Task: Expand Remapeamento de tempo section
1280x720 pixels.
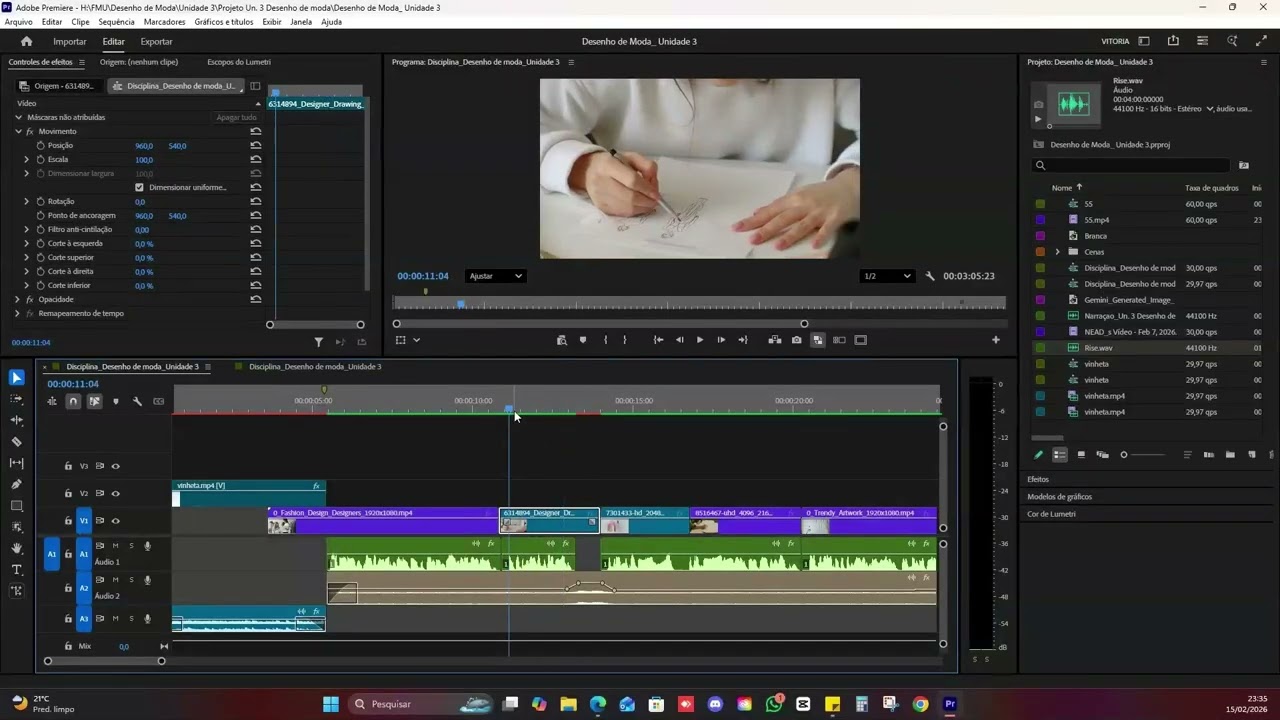Action: pyautogui.click(x=17, y=313)
